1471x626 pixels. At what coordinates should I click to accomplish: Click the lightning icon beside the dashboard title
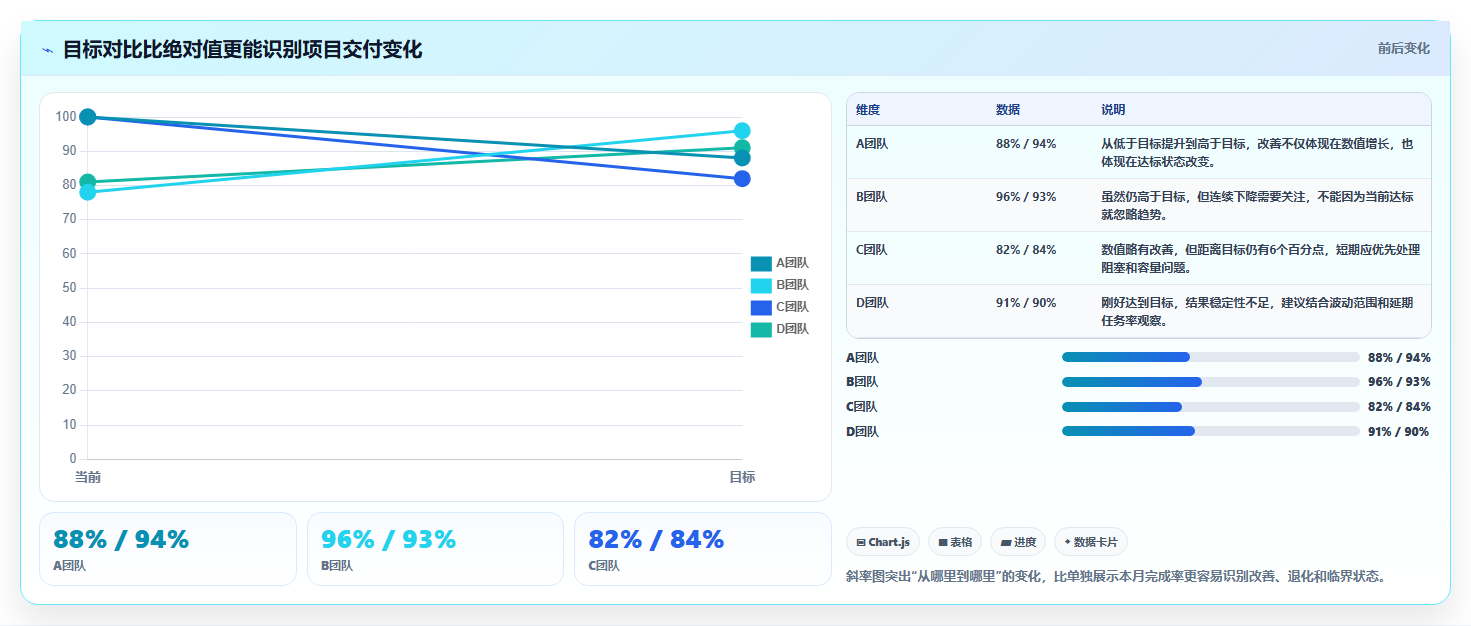pos(47,50)
